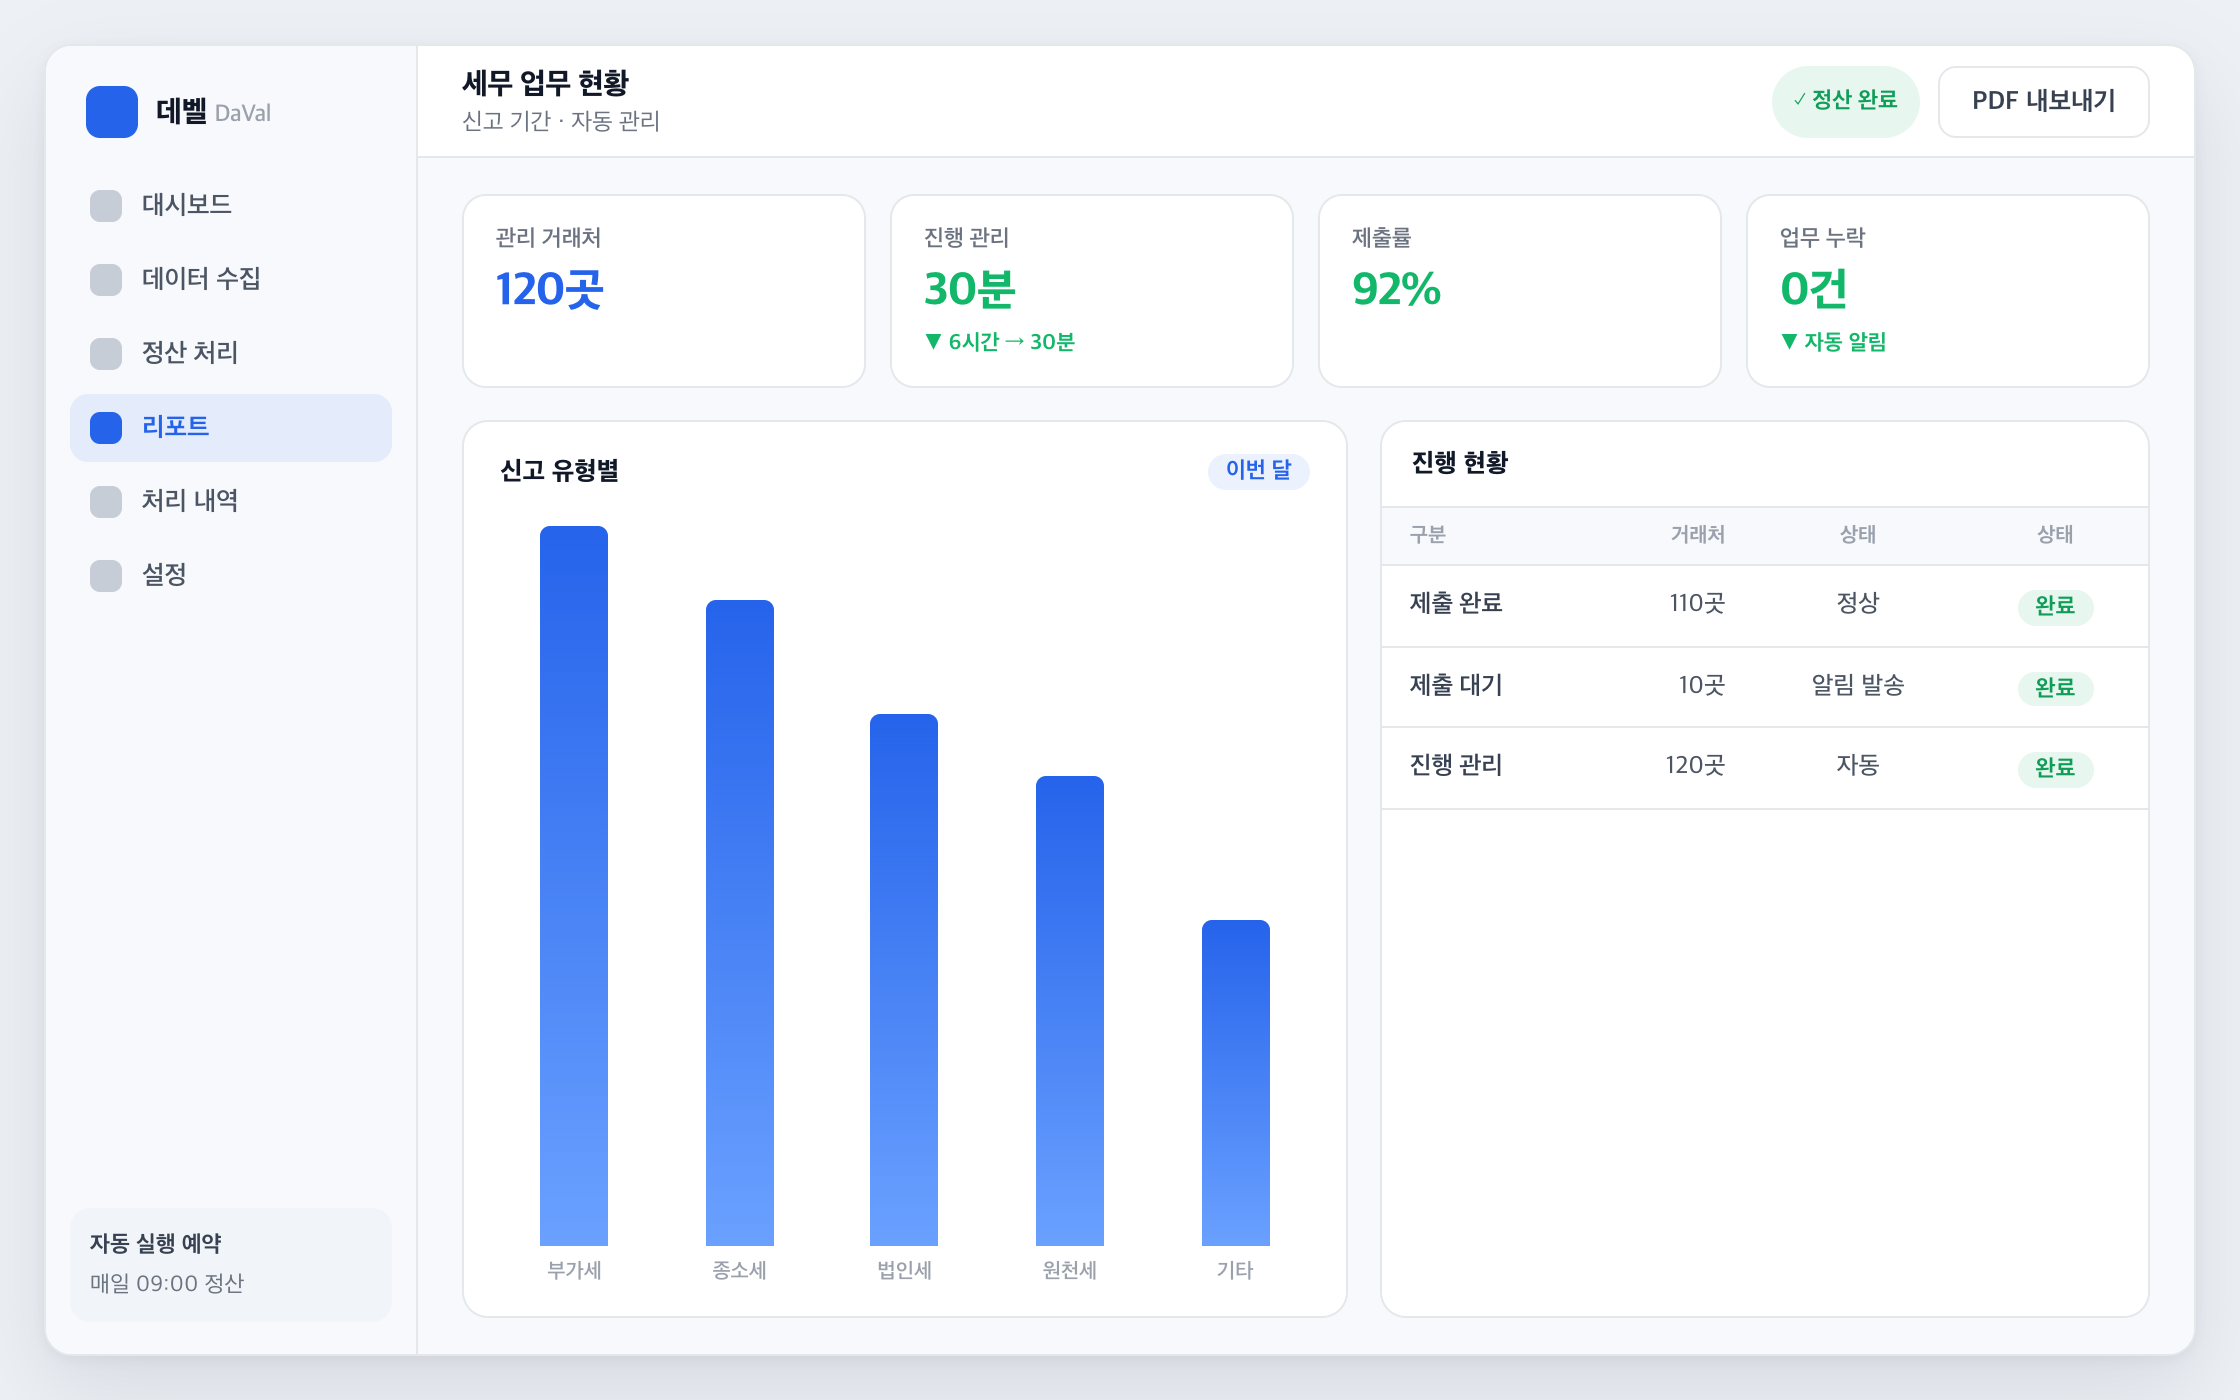
Task: Click the 처리 내역 sidebar icon
Action: [x=106, y=502]
